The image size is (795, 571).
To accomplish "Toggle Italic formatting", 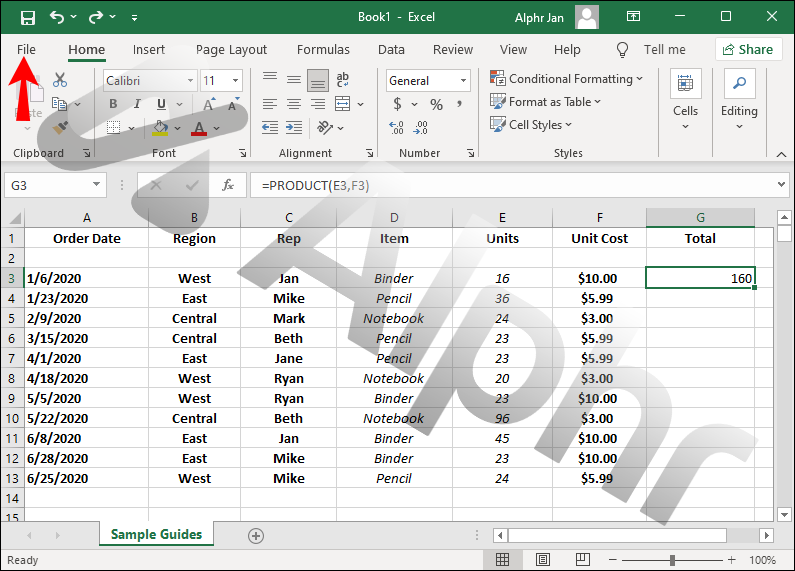I will point(136,104).
